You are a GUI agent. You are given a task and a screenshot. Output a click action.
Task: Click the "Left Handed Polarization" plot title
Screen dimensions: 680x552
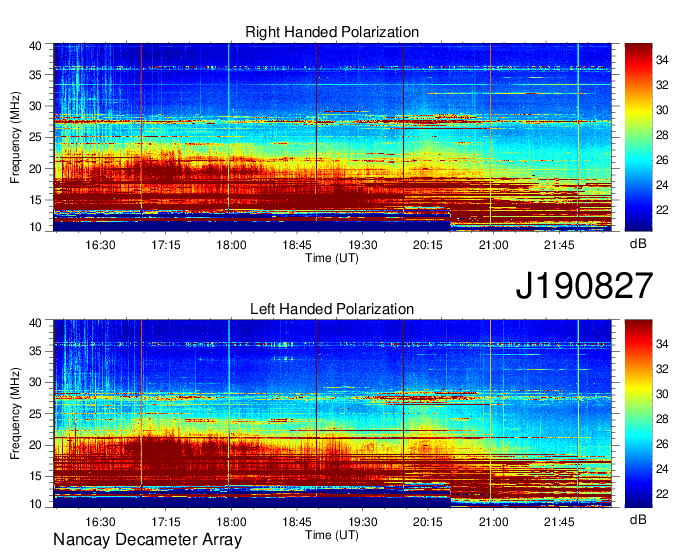point(332,309)
